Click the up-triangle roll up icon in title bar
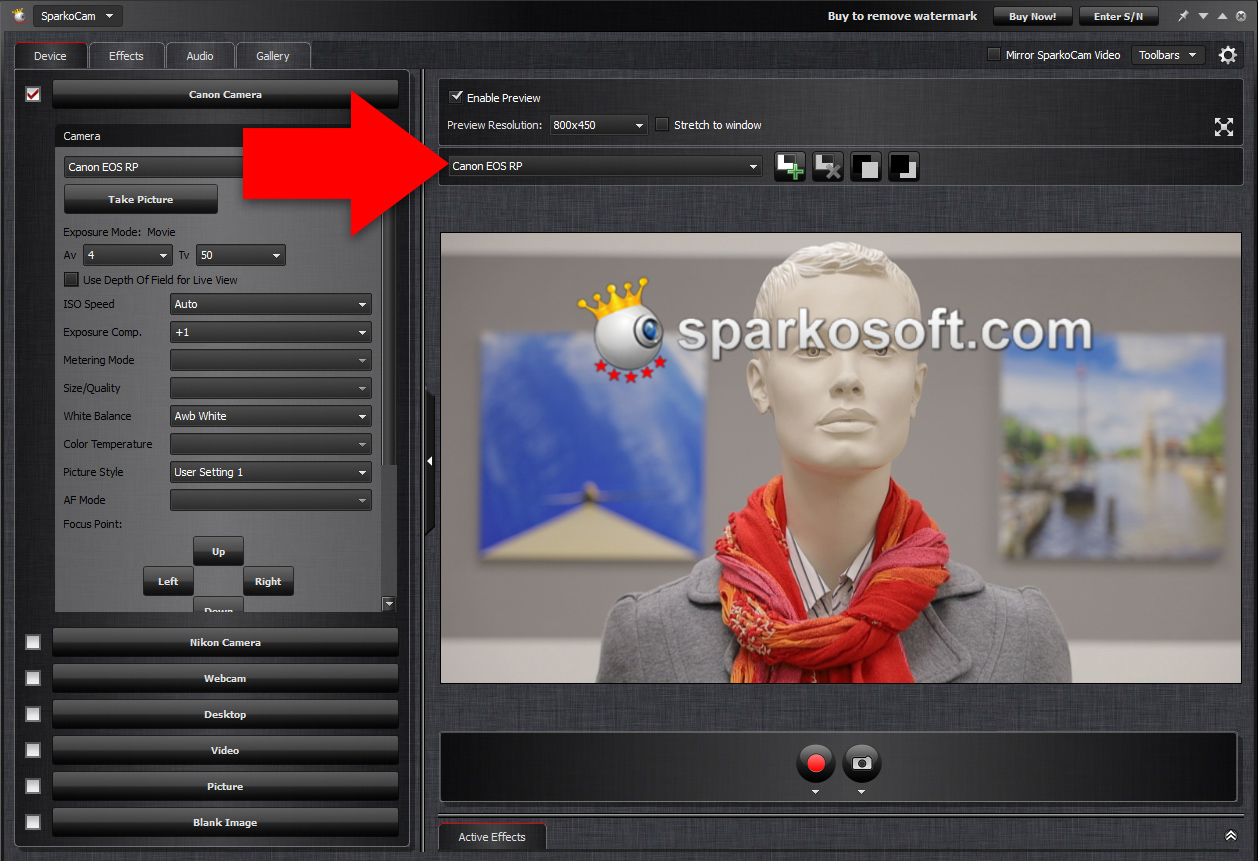The height and width of the screenshot is (861, 1258). point(1222,16)
